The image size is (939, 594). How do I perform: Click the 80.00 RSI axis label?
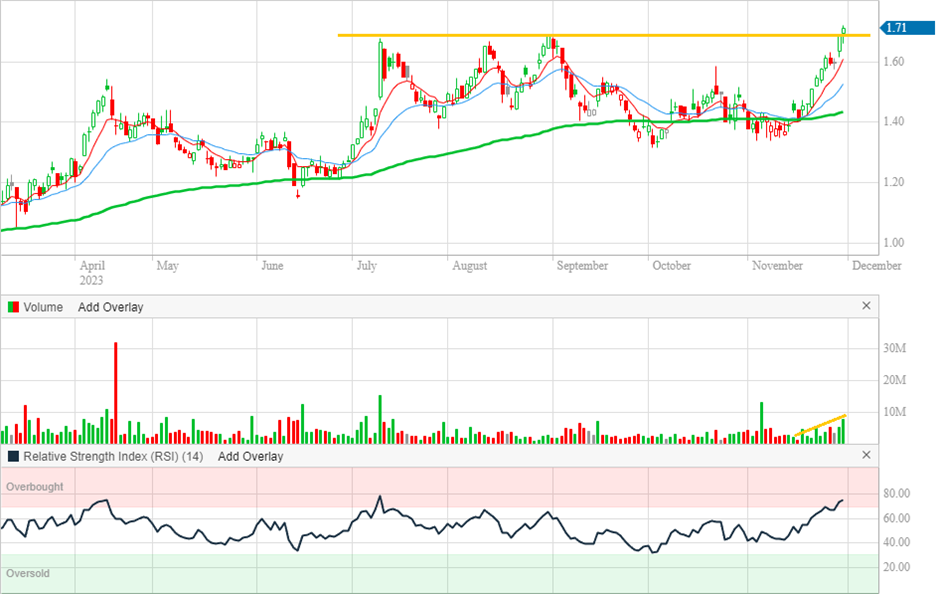[896, 494]
